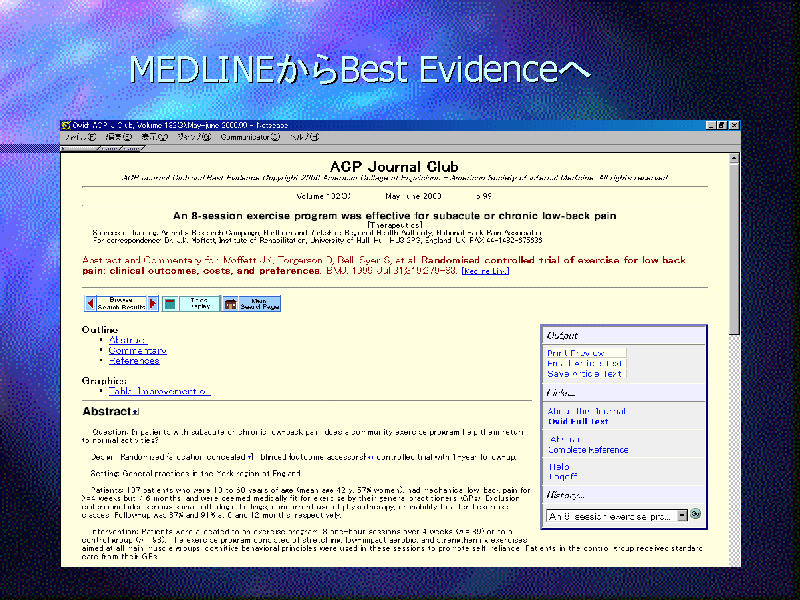Jump to References in the Outline

[134, 361]
